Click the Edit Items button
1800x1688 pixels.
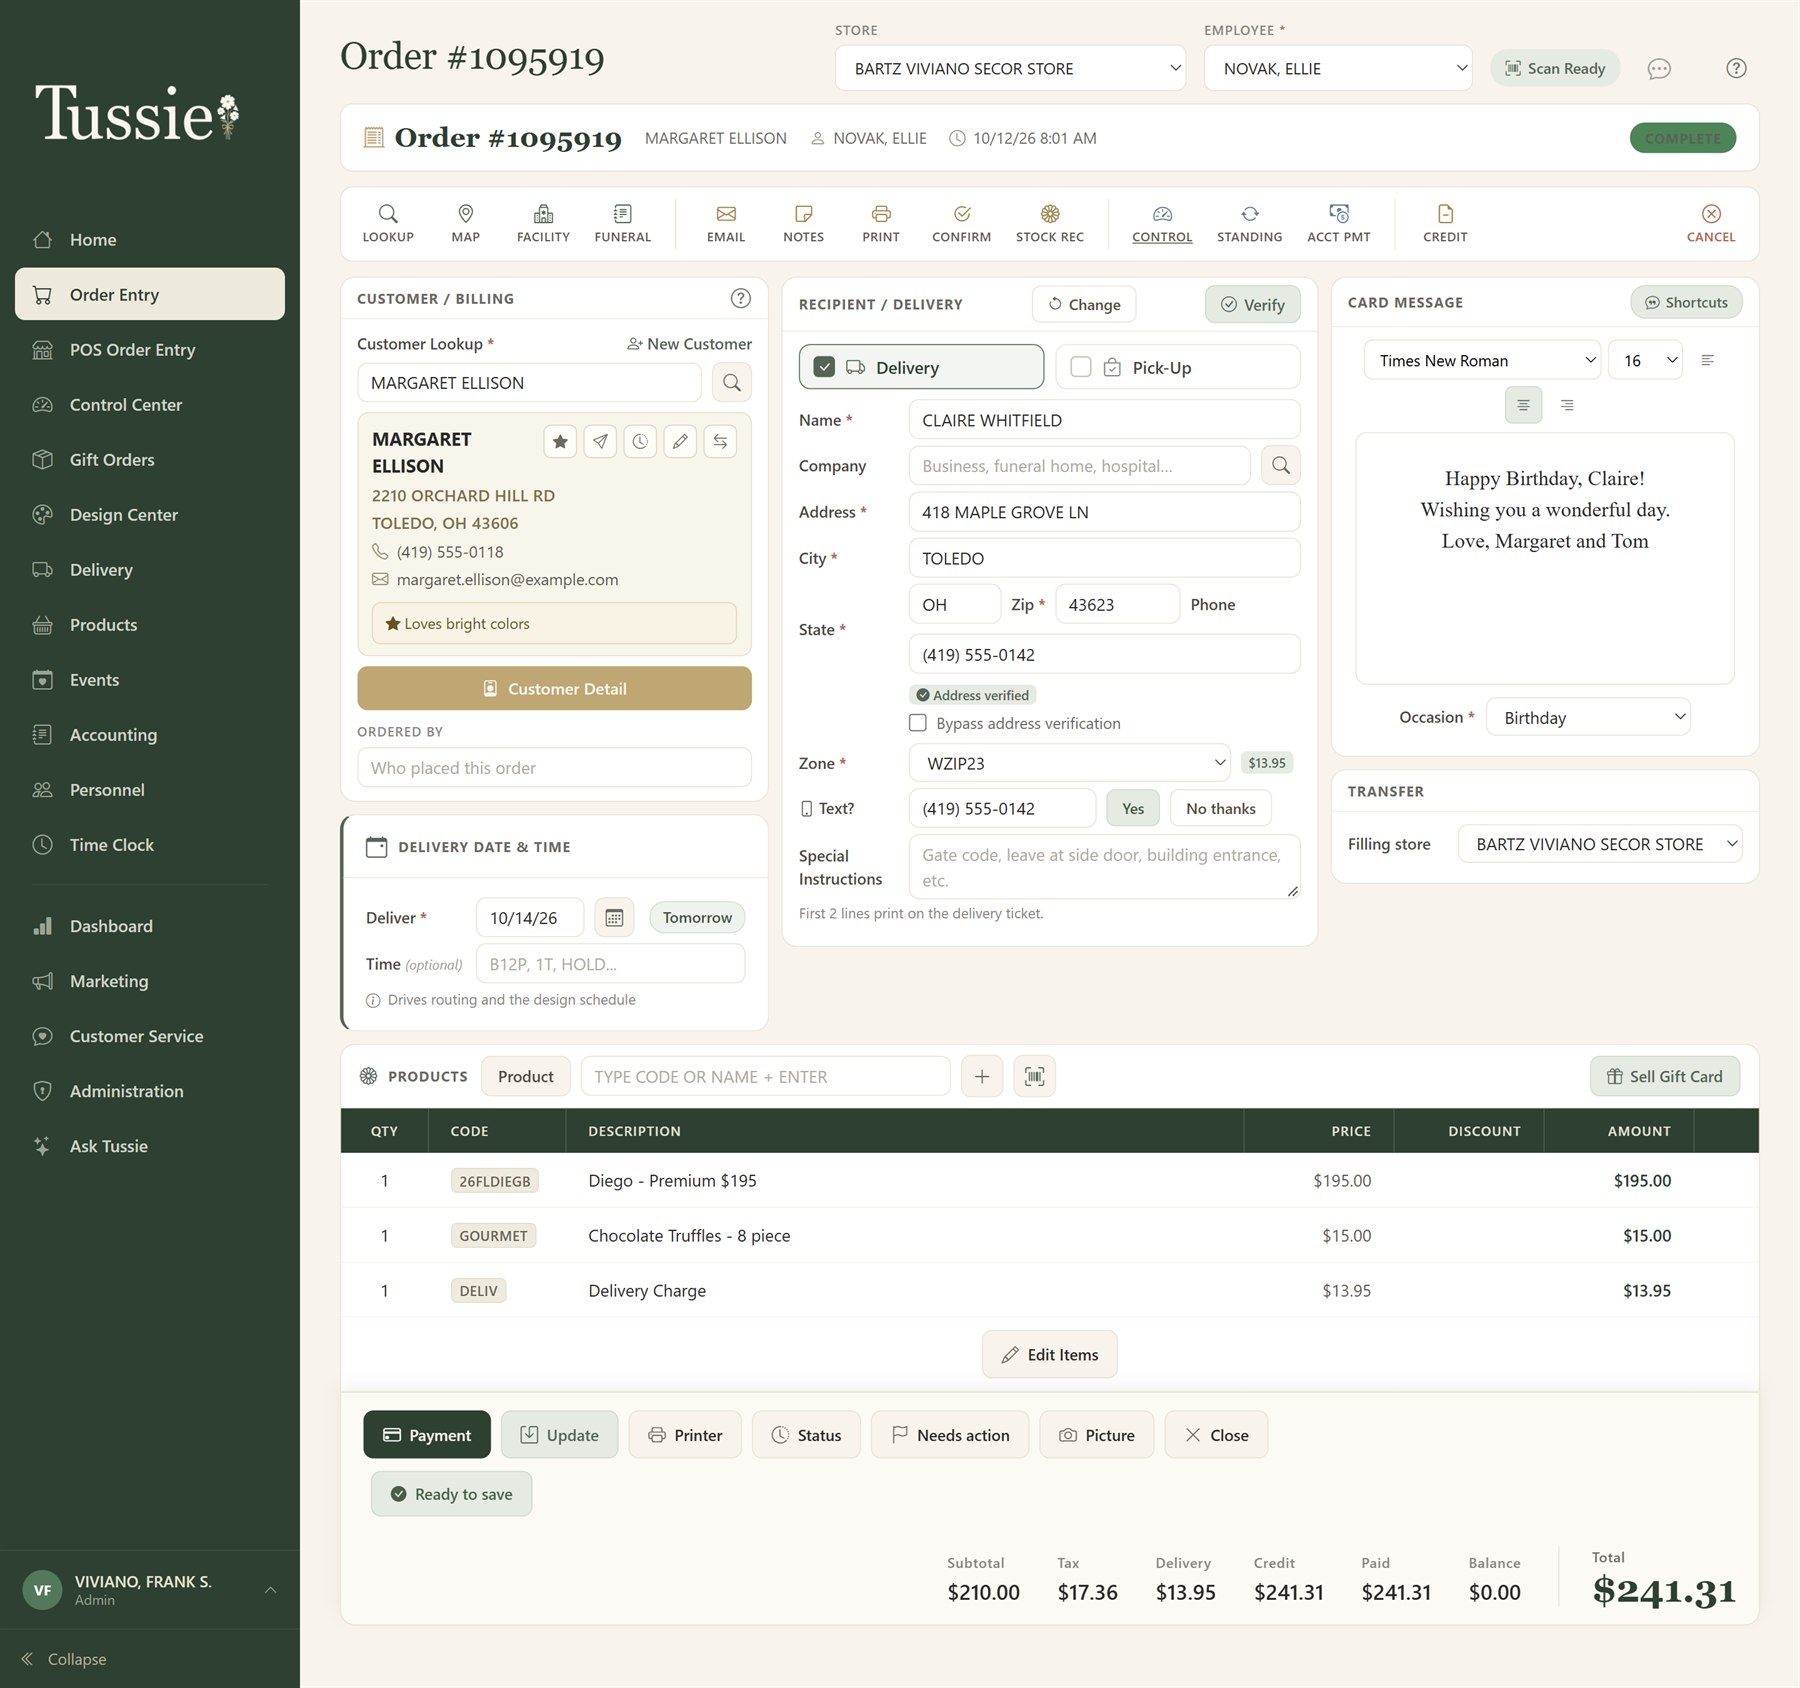tap(1049, 1355)
